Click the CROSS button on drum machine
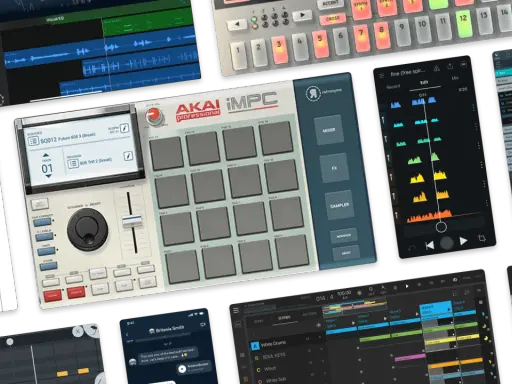This screenshot has height=384, width=512. tap(332, 19)
